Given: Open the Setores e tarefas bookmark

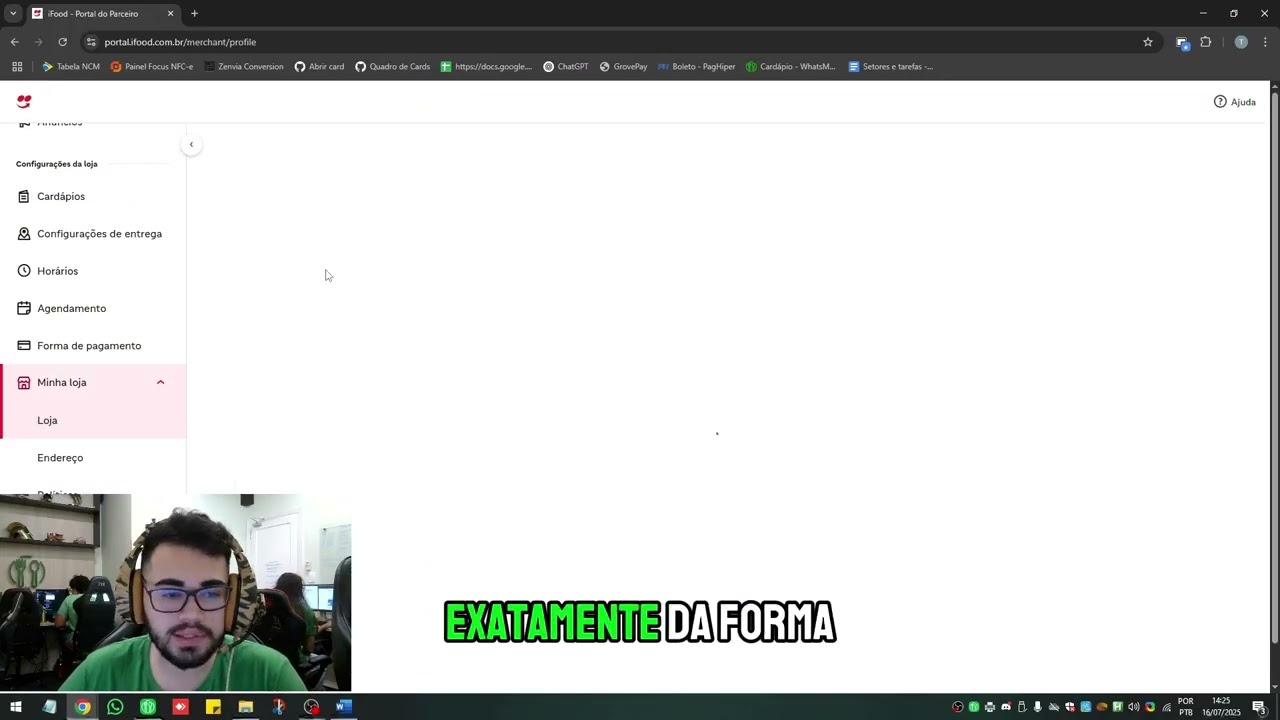Looking at the screenshot, I should 891,67.
